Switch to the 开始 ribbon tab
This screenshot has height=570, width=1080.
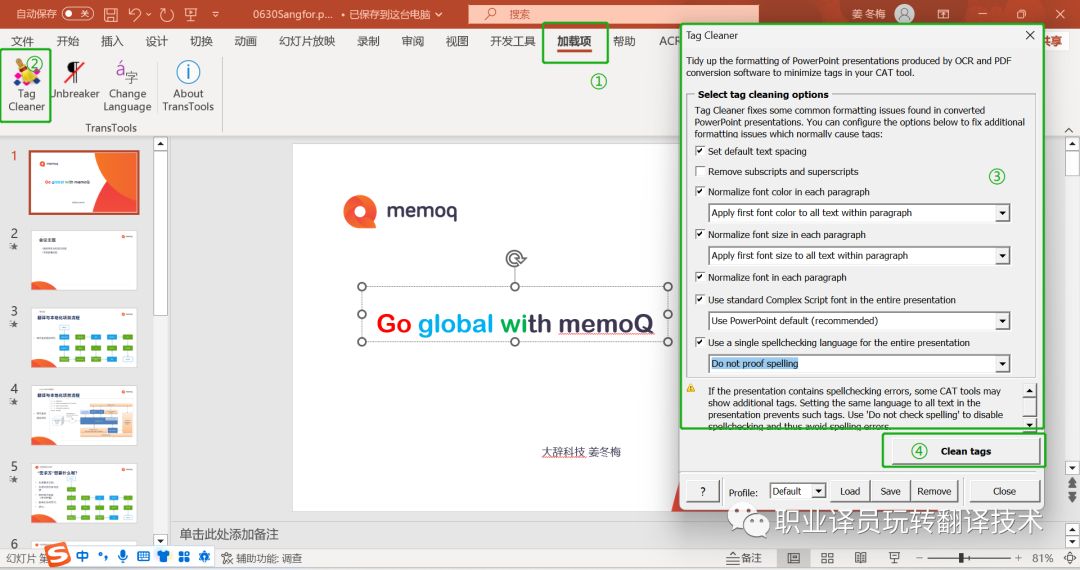(x=68, y=41)
